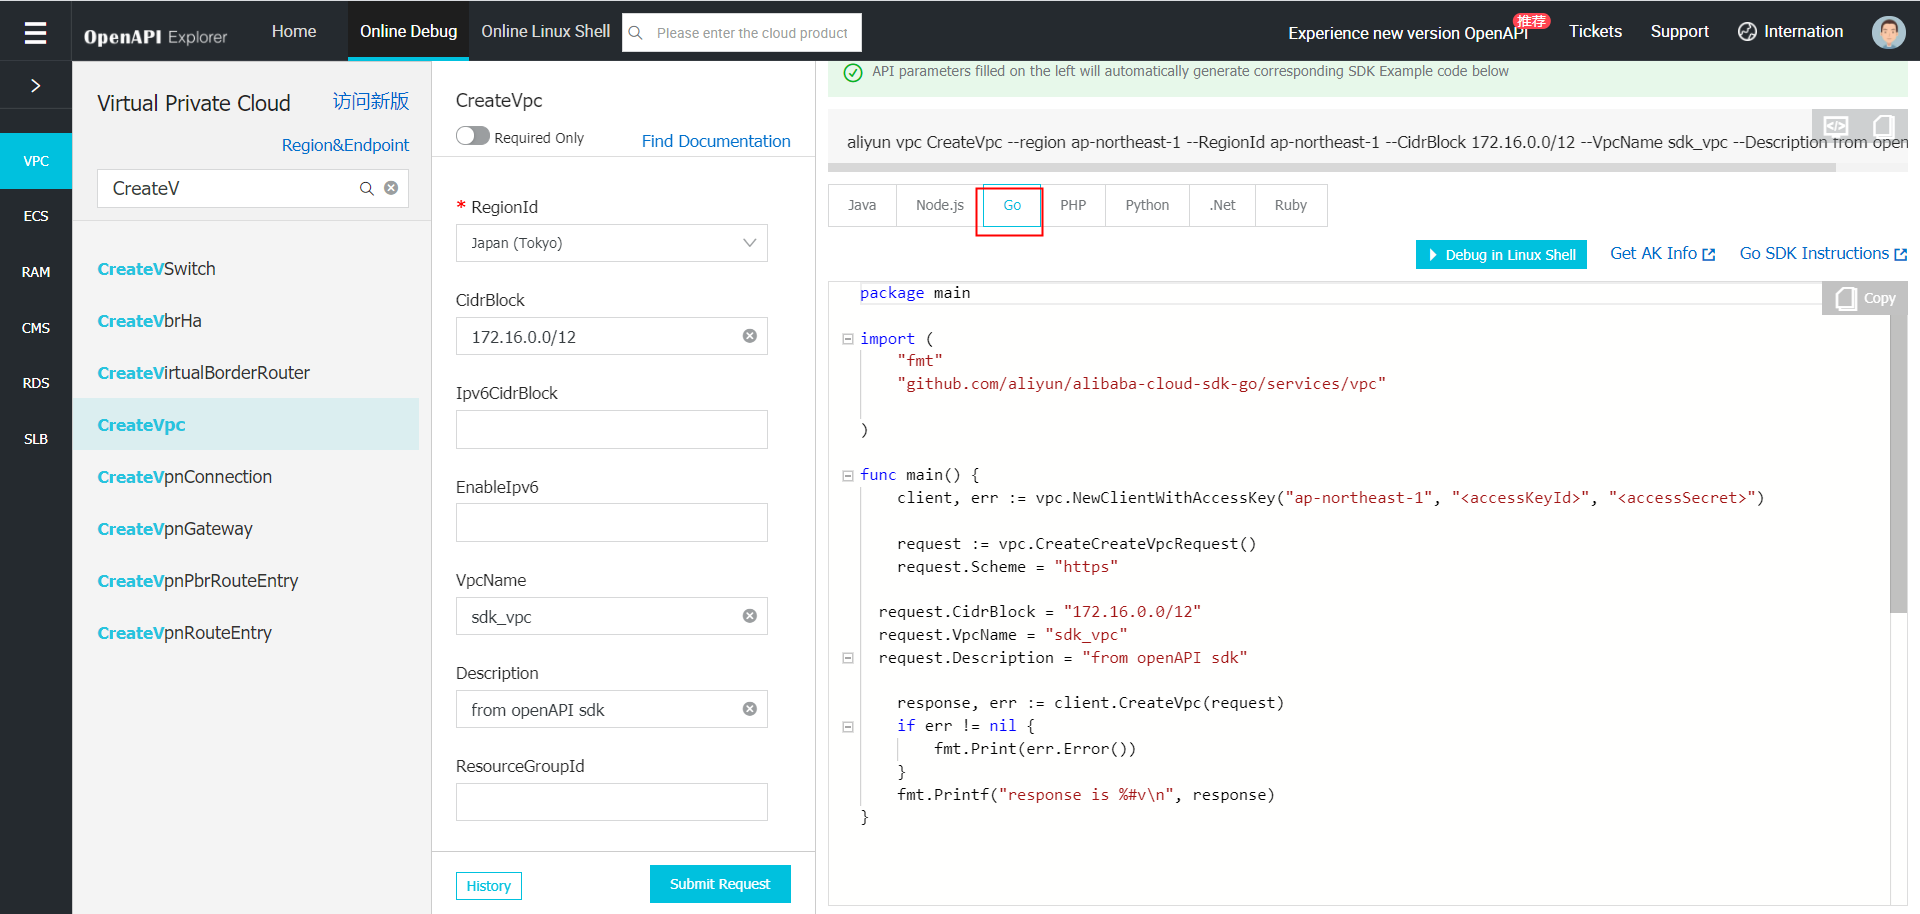Screen dimensions: 1920x914
Task: Click the user avatar in the top bar
Action: [1888, 32]
